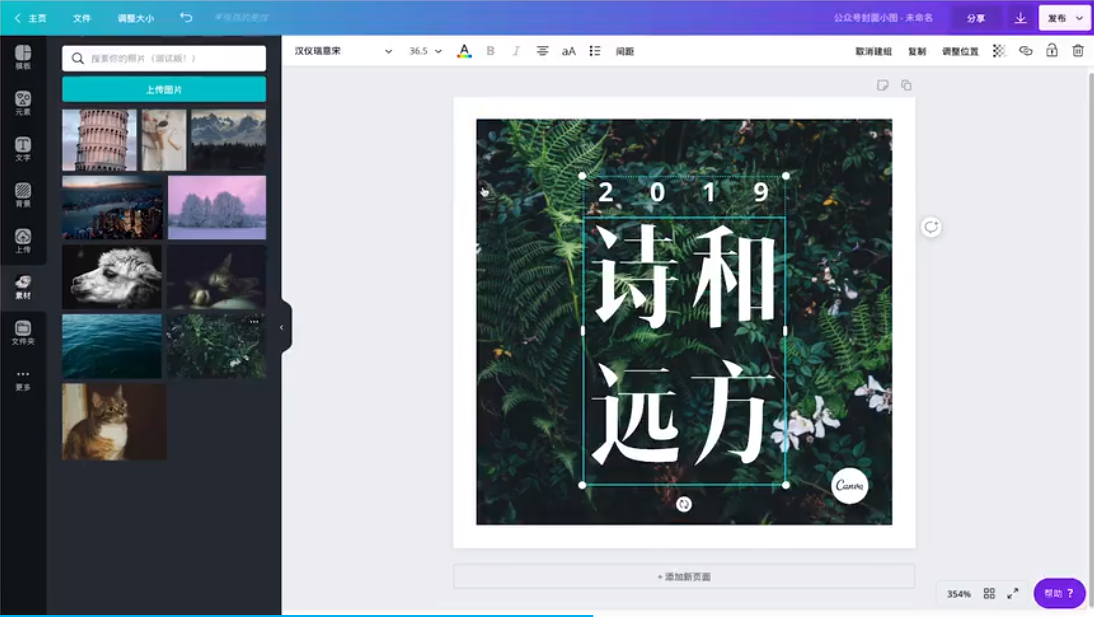Screen dimensions: 1094x617
Task: Click the rotate handle below selection
Action: coord(684,504)
